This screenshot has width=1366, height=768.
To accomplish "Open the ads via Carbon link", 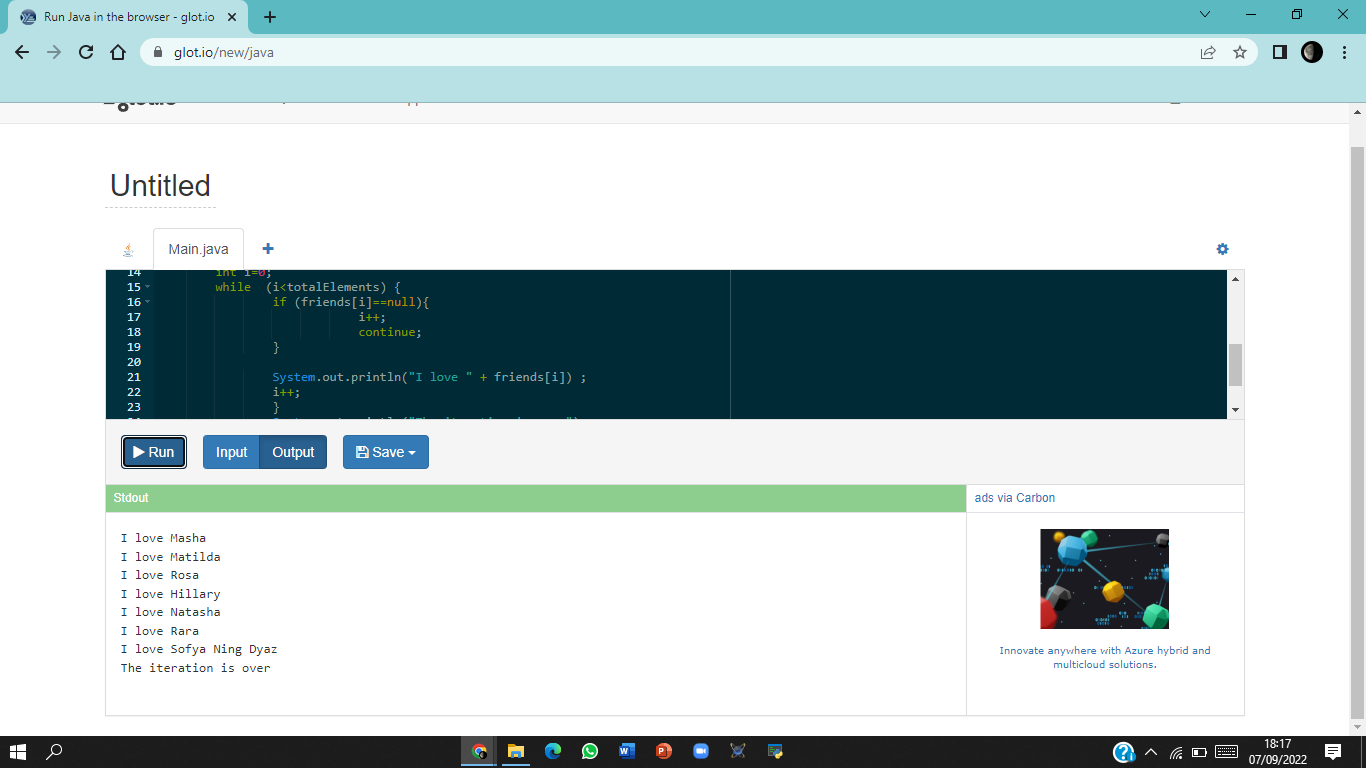I will tap(1014, 498).
